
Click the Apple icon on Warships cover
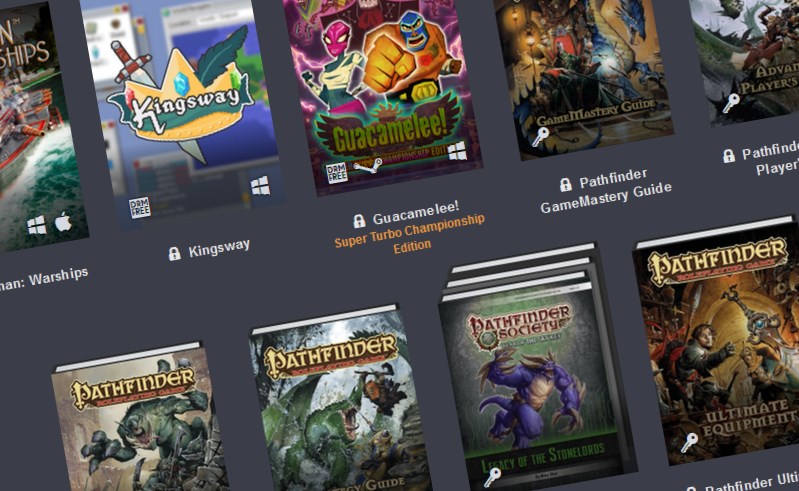(63, 222)
